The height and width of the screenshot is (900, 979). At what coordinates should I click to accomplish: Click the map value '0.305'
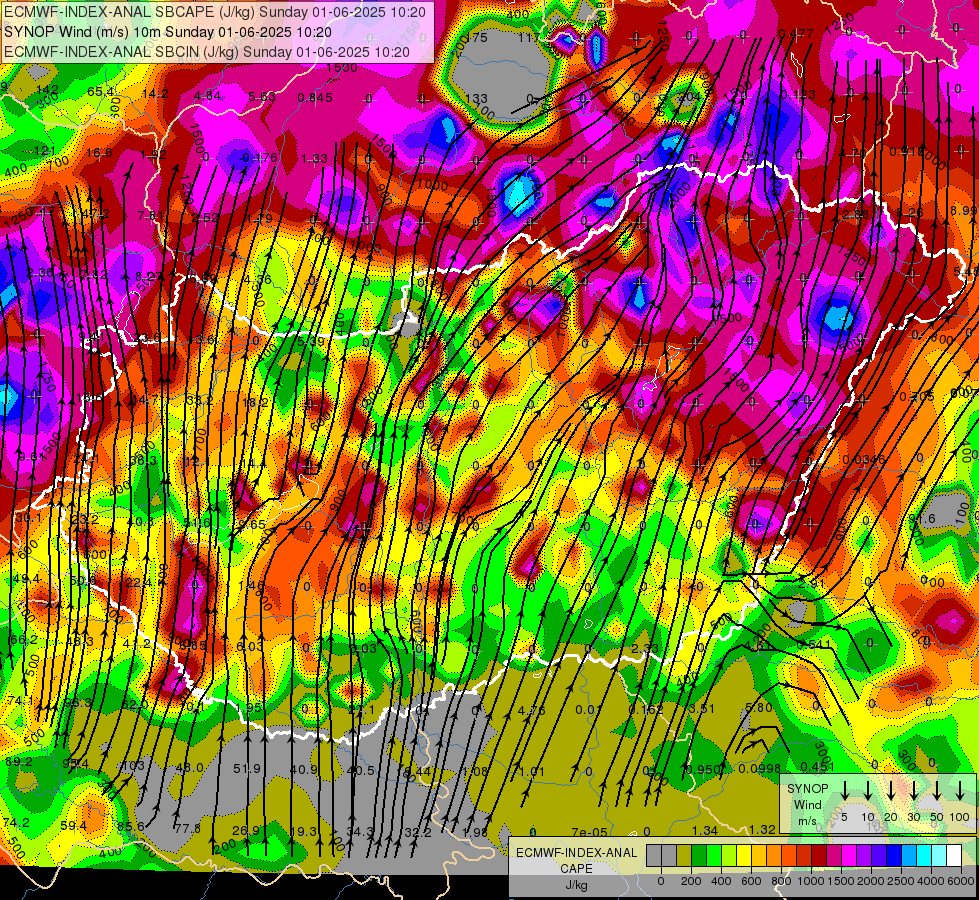(917, 396)
